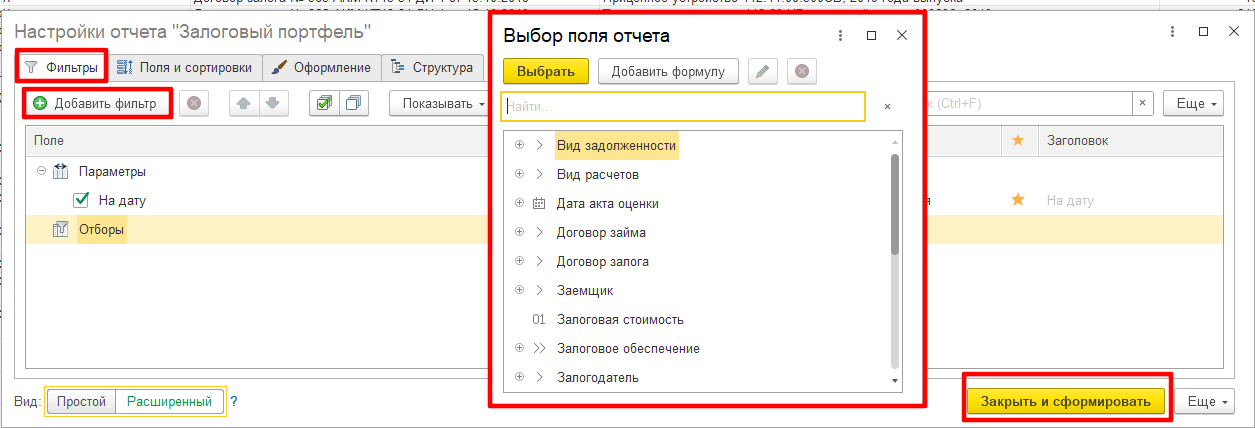Click the uncheck all filters icon
The height and width of the screenshot is (428, 1255).
tap(355, 103)
